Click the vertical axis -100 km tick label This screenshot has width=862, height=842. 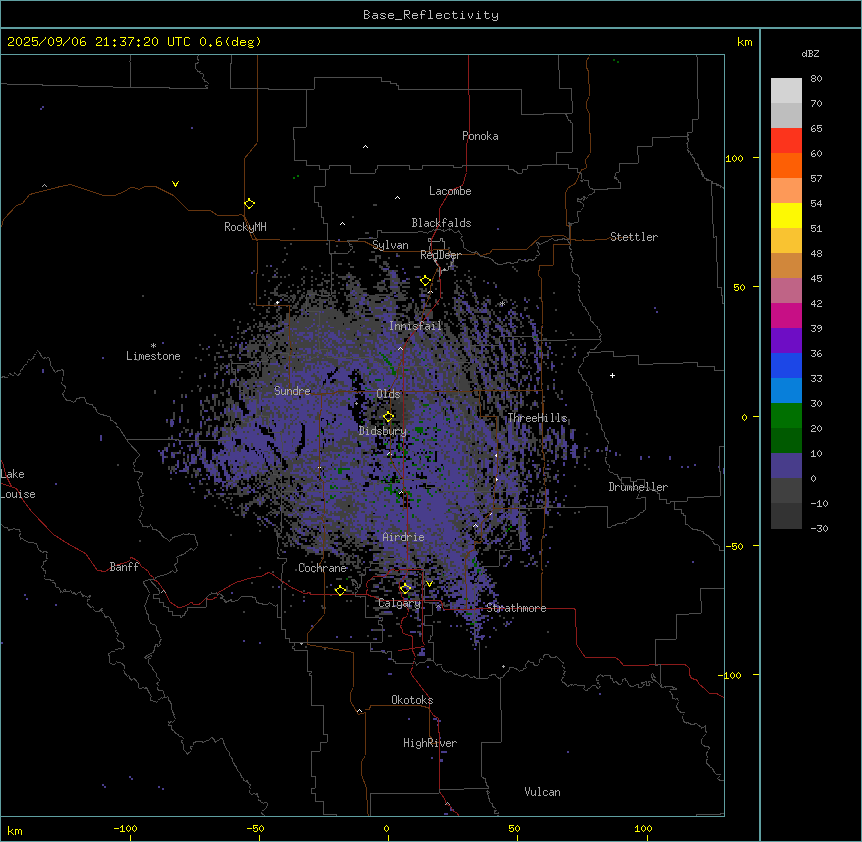coord(731,675)
